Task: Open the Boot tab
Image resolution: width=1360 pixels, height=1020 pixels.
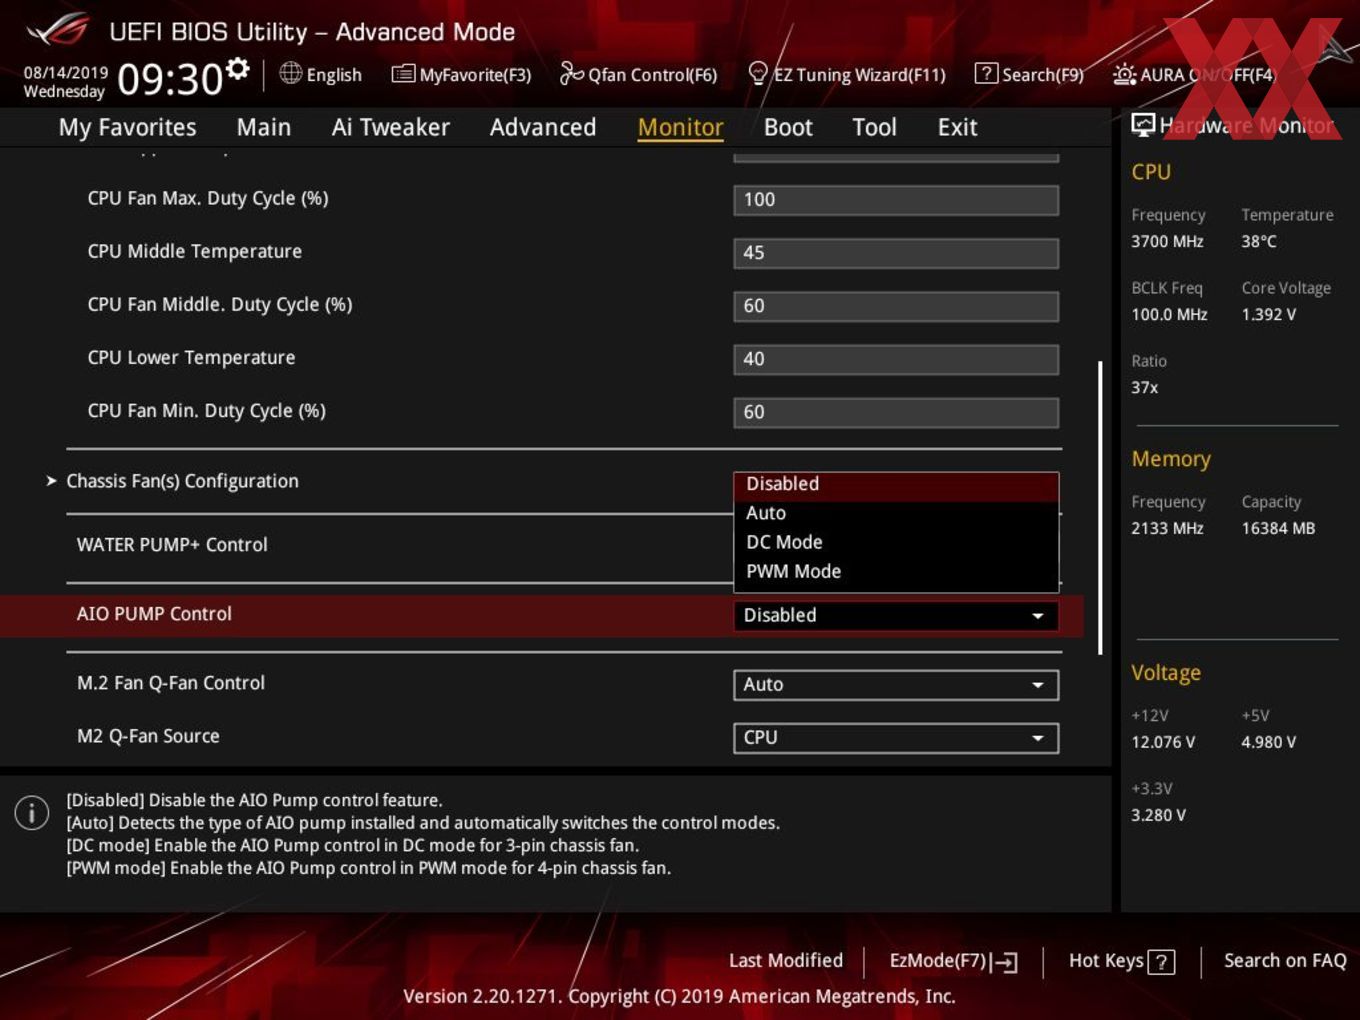Action: point(788,127)
